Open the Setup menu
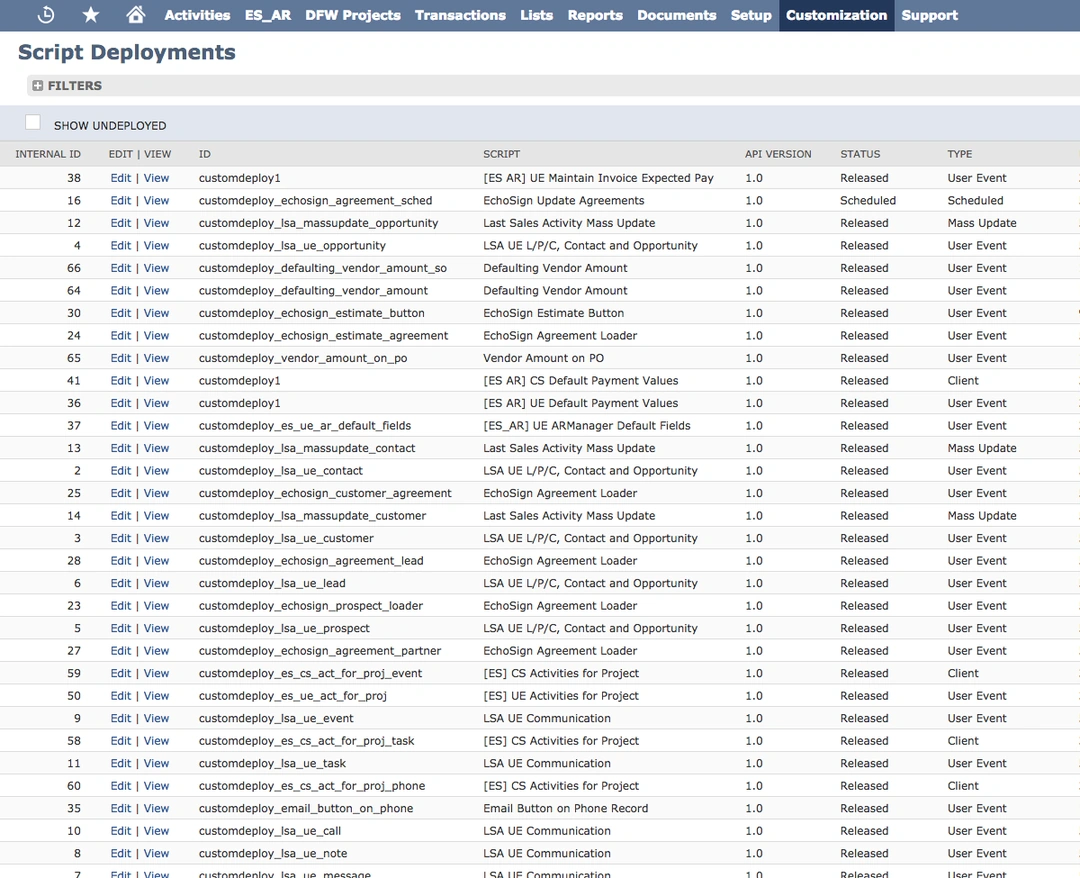The height and width of the screenshot is (878, 1080). (751, 15)
